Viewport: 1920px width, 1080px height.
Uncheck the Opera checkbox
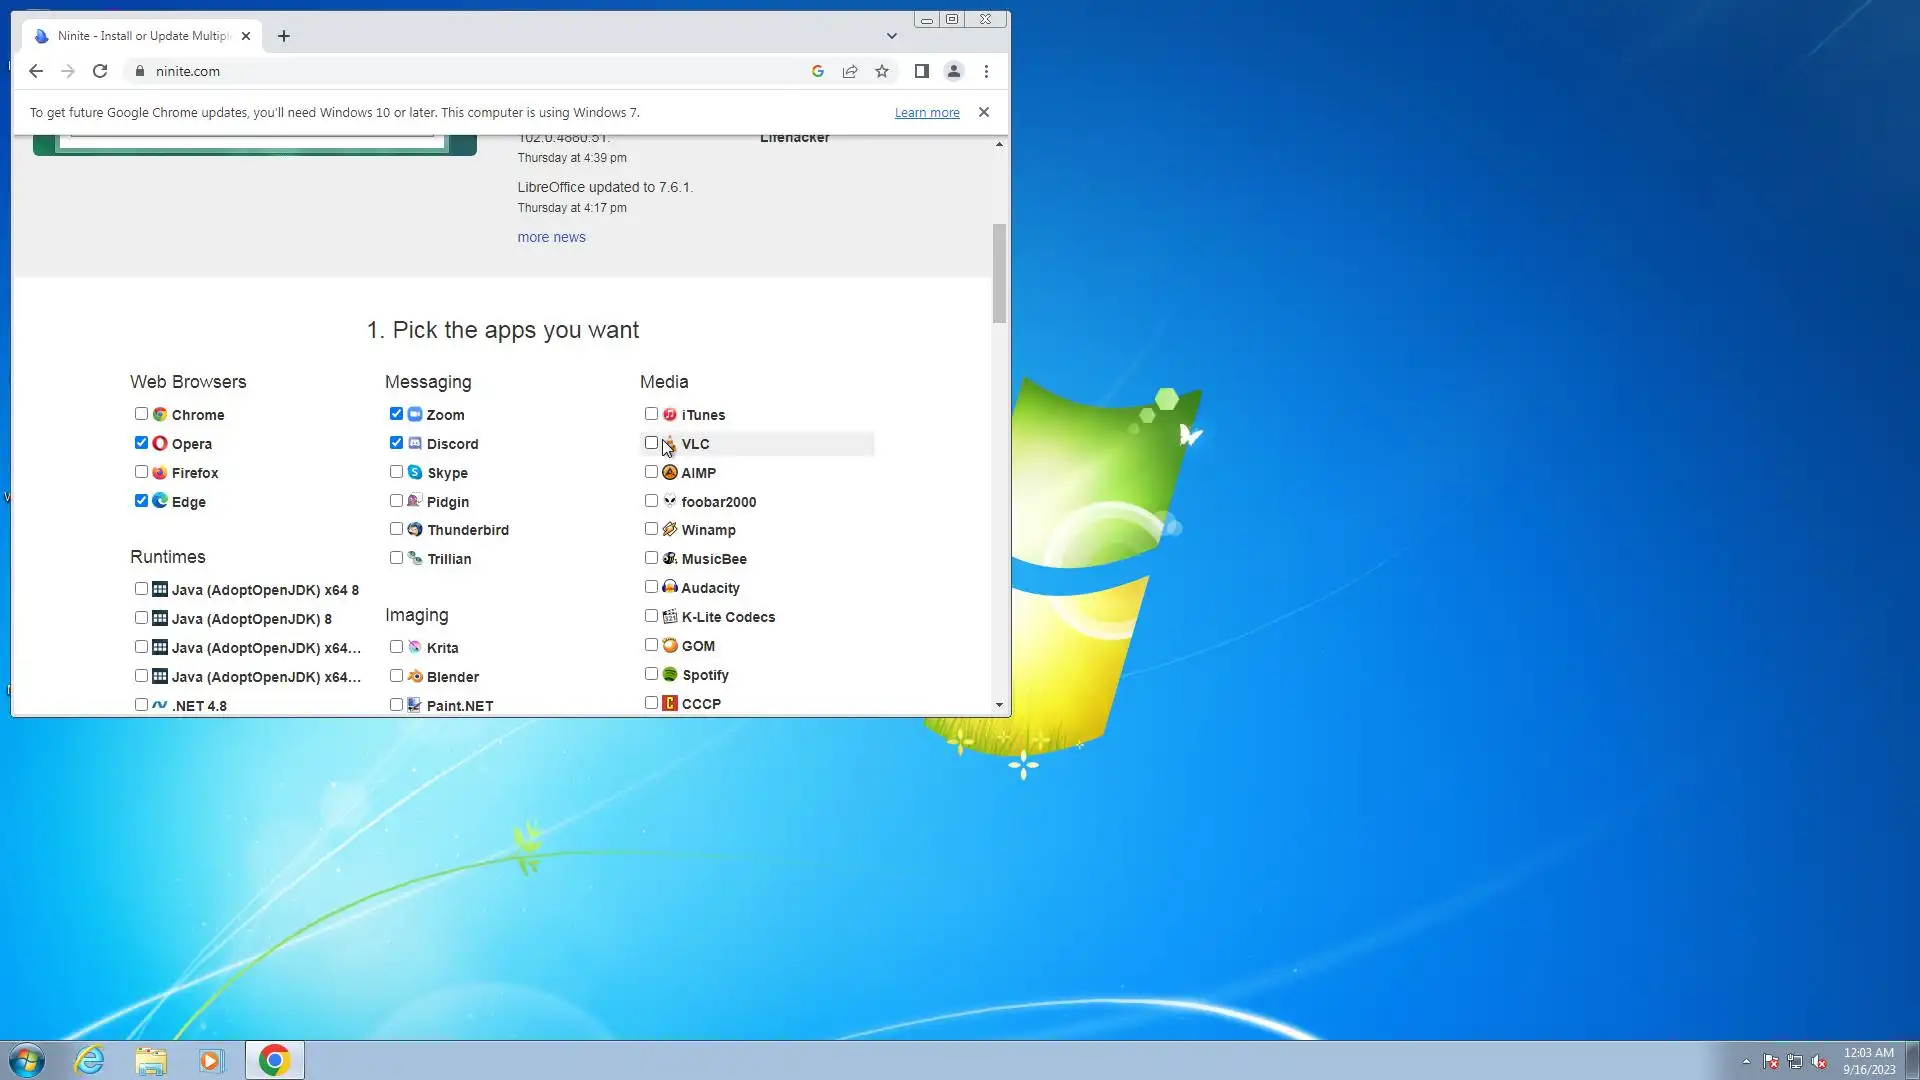click(x=141, y=443)
